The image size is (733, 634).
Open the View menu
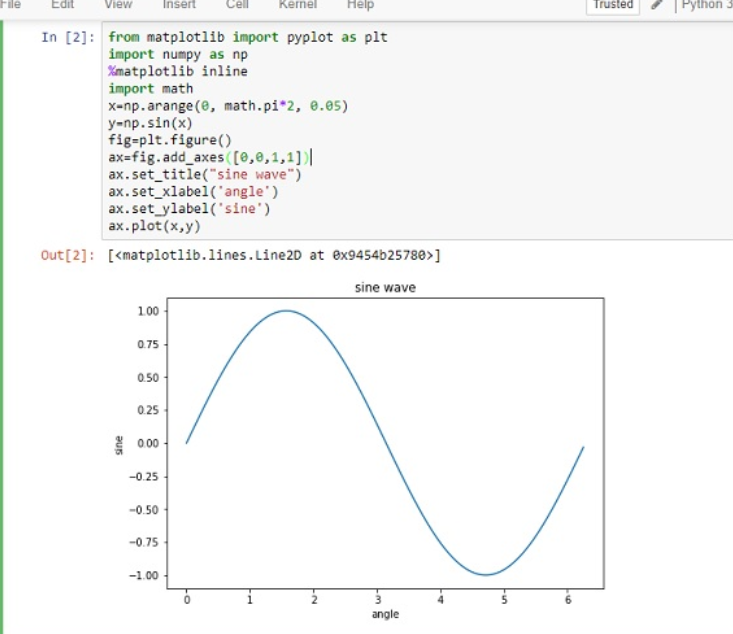click(118, 4)
